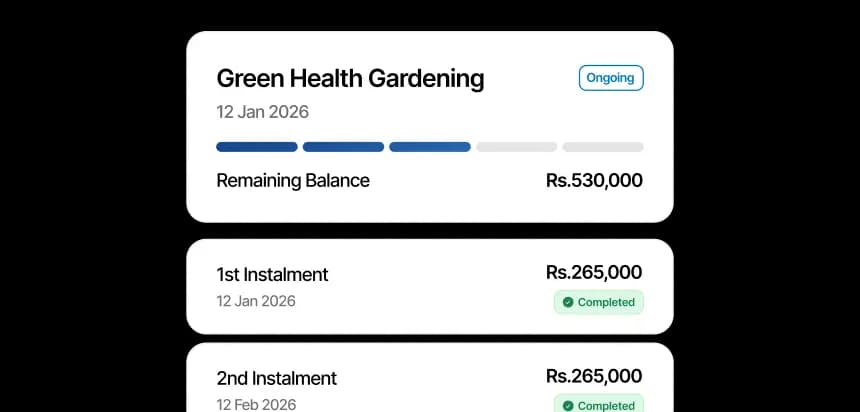860x412 pixels.
Task: Click the green check icon on 1st Instalment
Action: [x=568, y=302]
